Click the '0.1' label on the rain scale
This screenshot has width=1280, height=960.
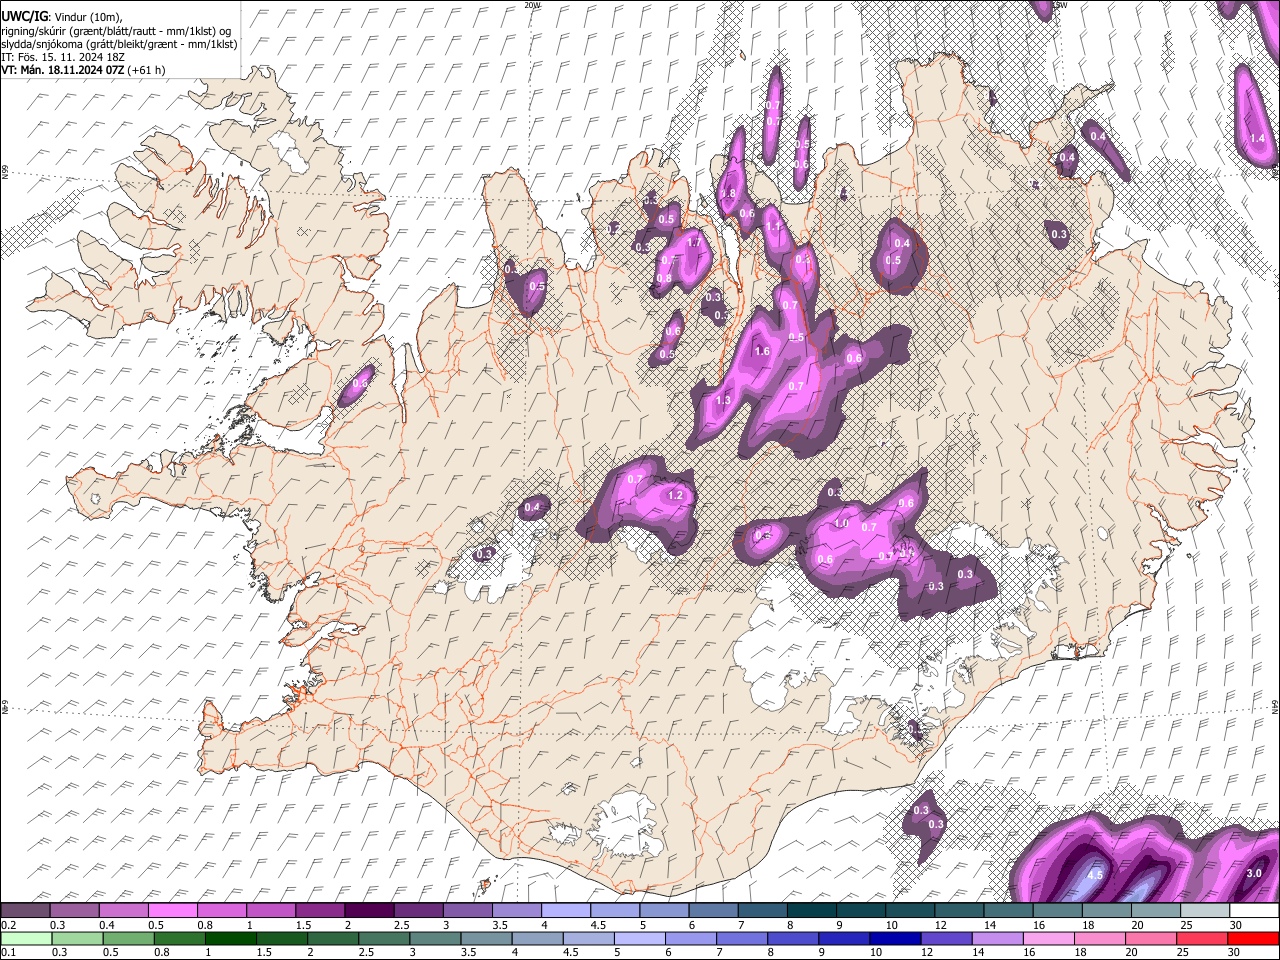(x=7, y=953)
